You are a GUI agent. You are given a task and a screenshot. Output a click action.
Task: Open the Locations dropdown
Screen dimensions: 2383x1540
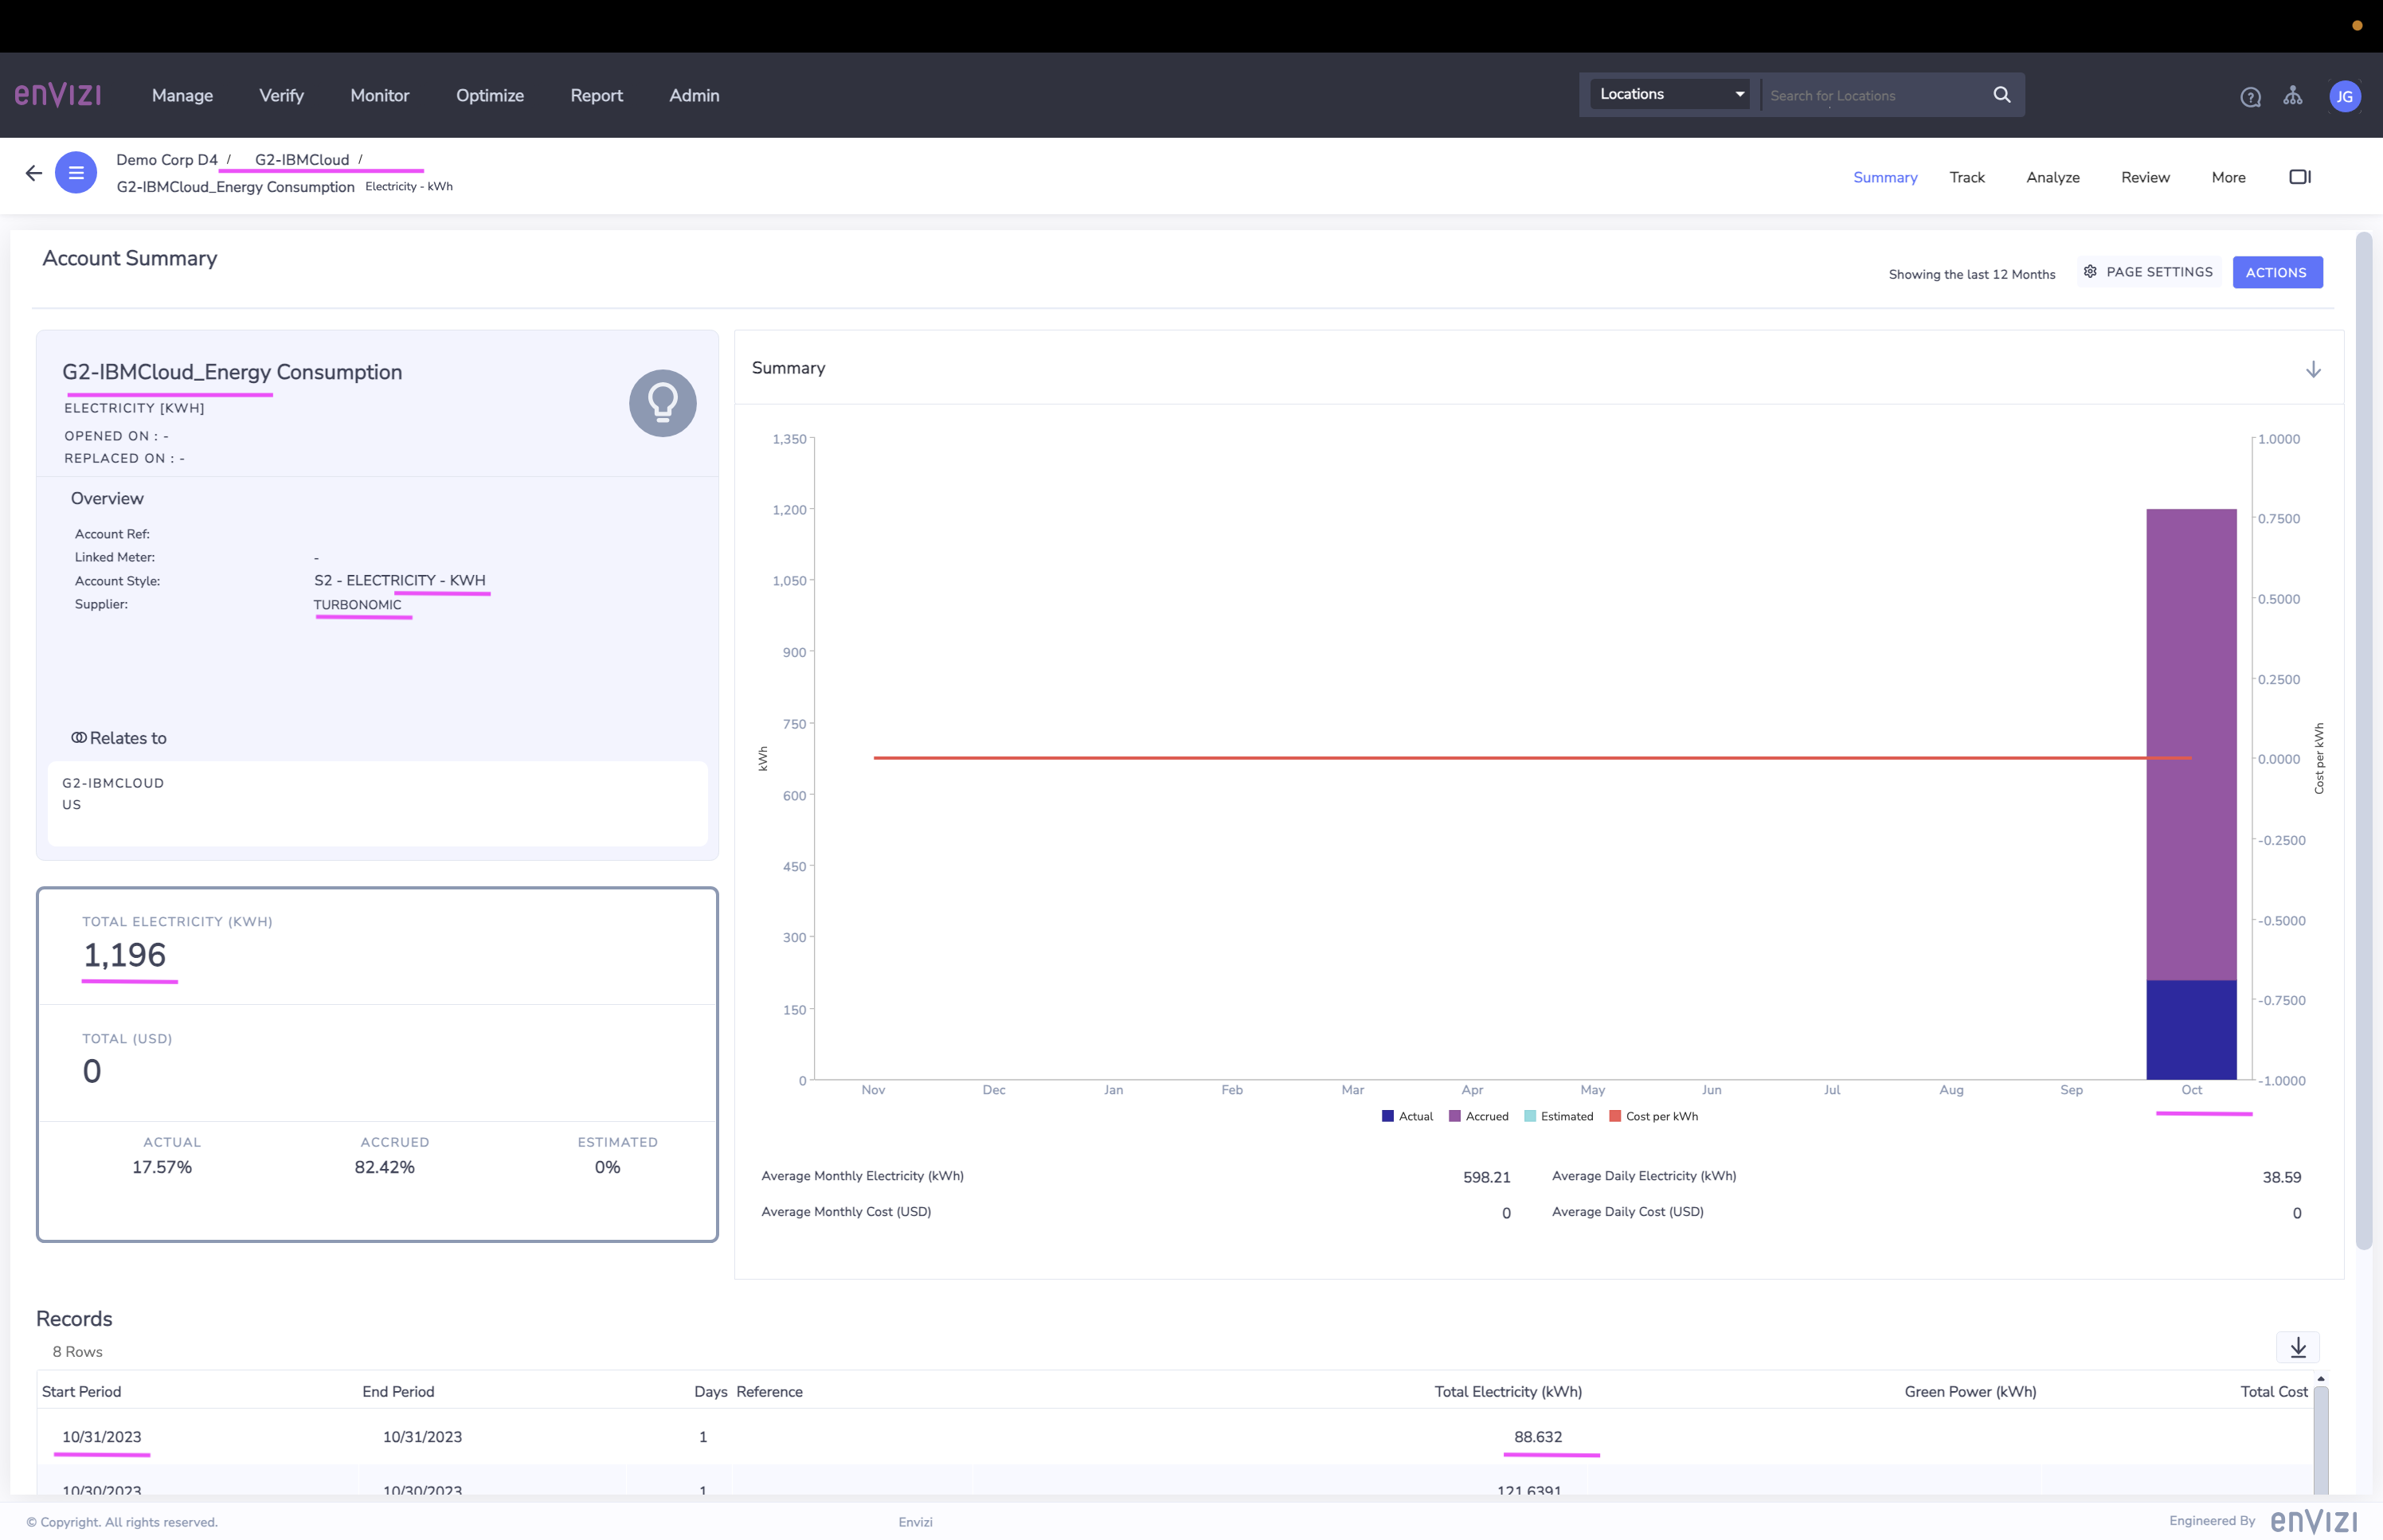(1670, 94)
